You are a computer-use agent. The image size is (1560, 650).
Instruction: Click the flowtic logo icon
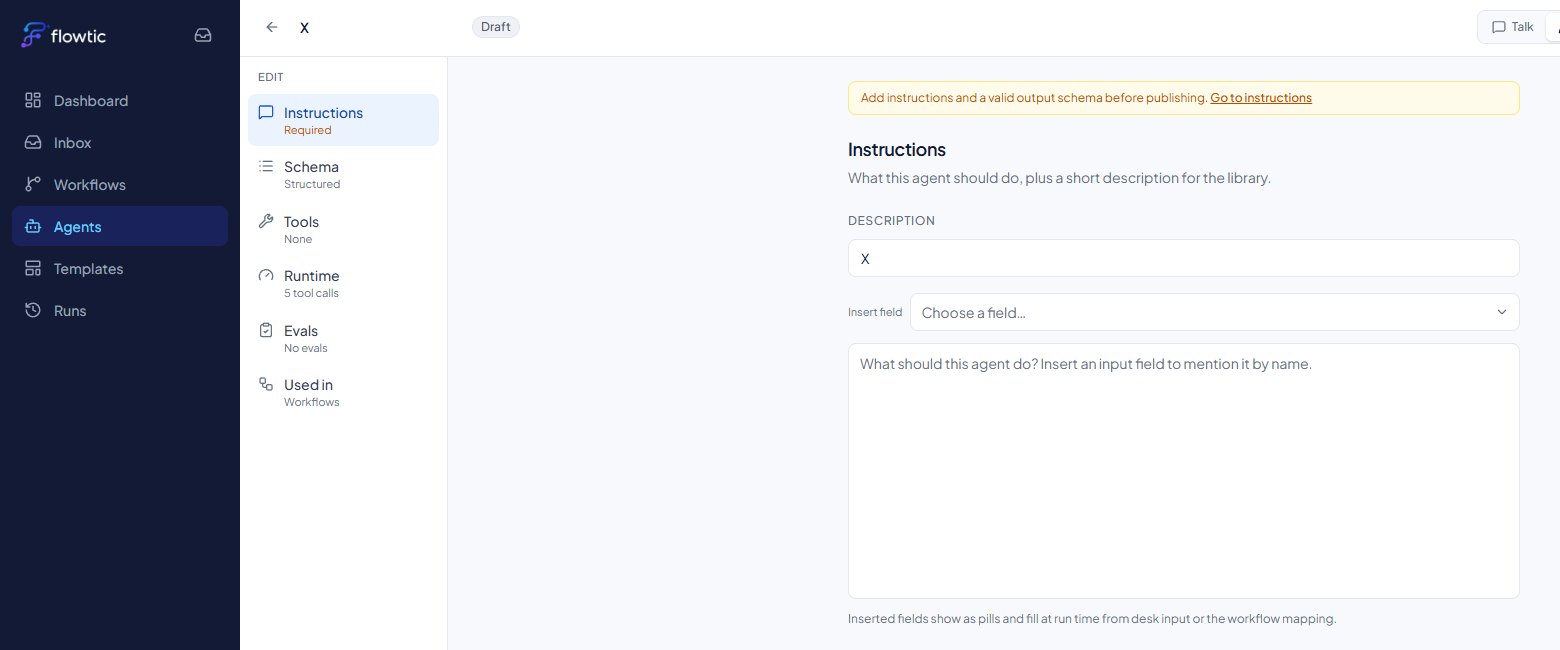[35, 35]
